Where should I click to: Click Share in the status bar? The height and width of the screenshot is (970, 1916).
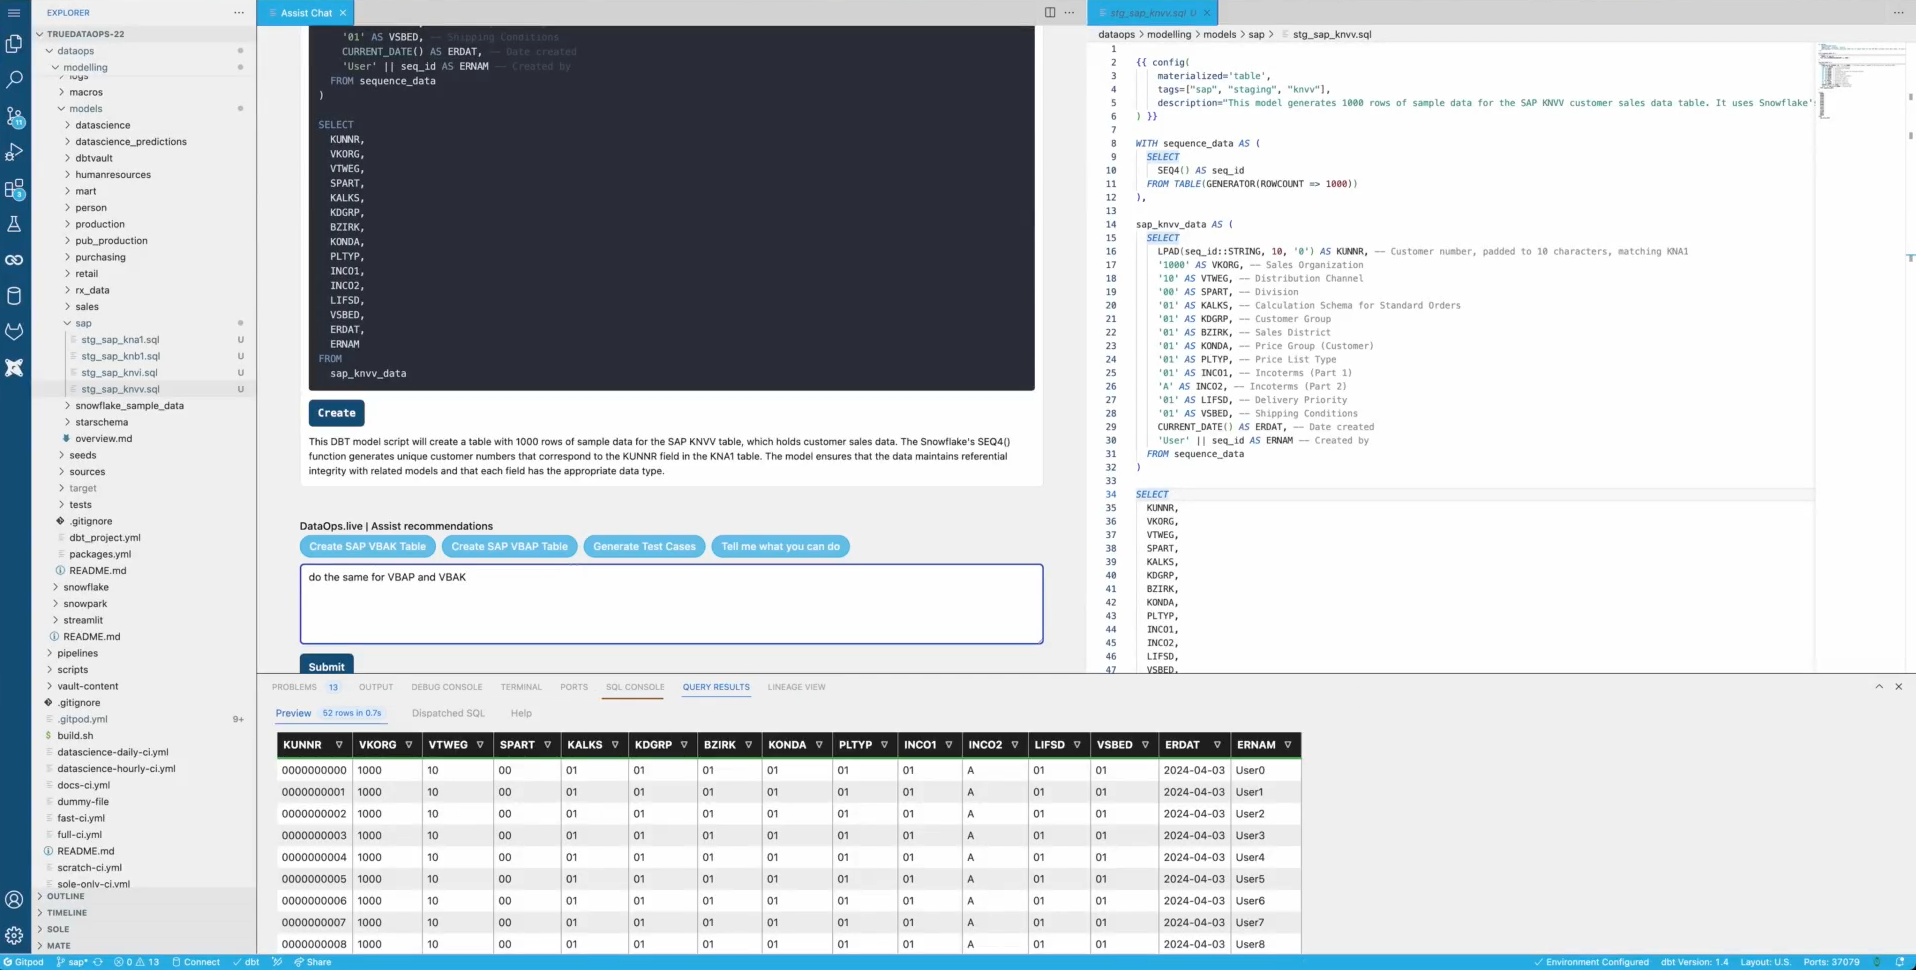[313, 962]
